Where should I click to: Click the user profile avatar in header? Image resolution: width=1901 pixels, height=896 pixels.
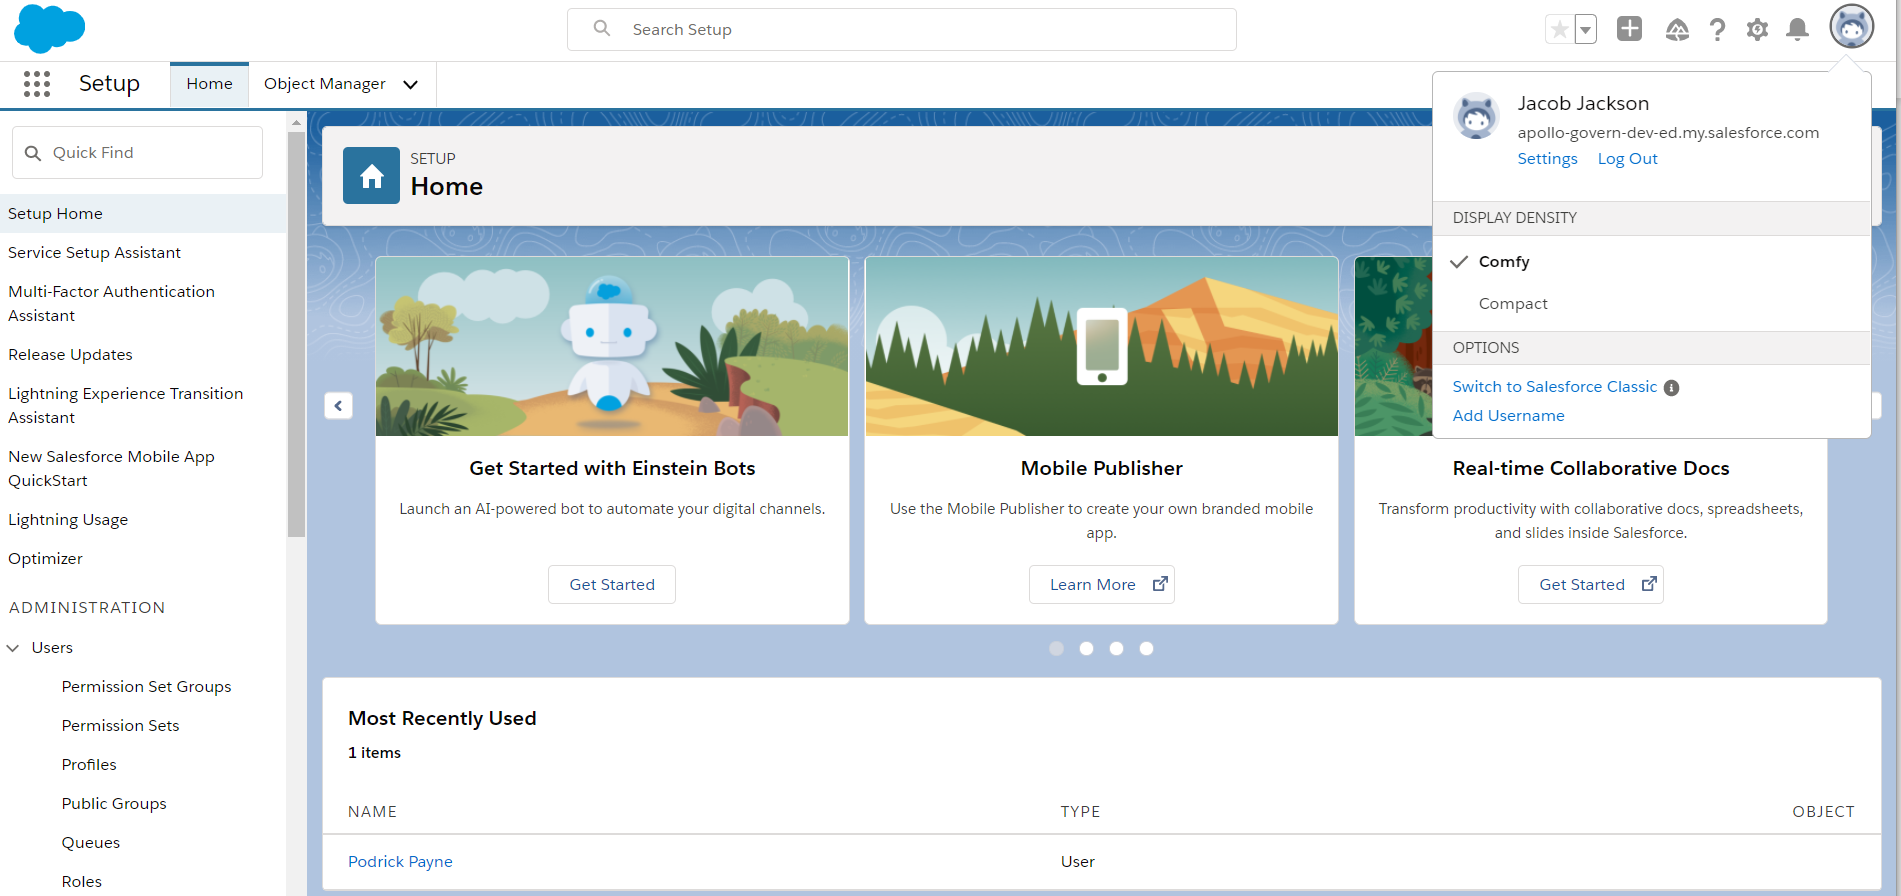[1851, 27]
